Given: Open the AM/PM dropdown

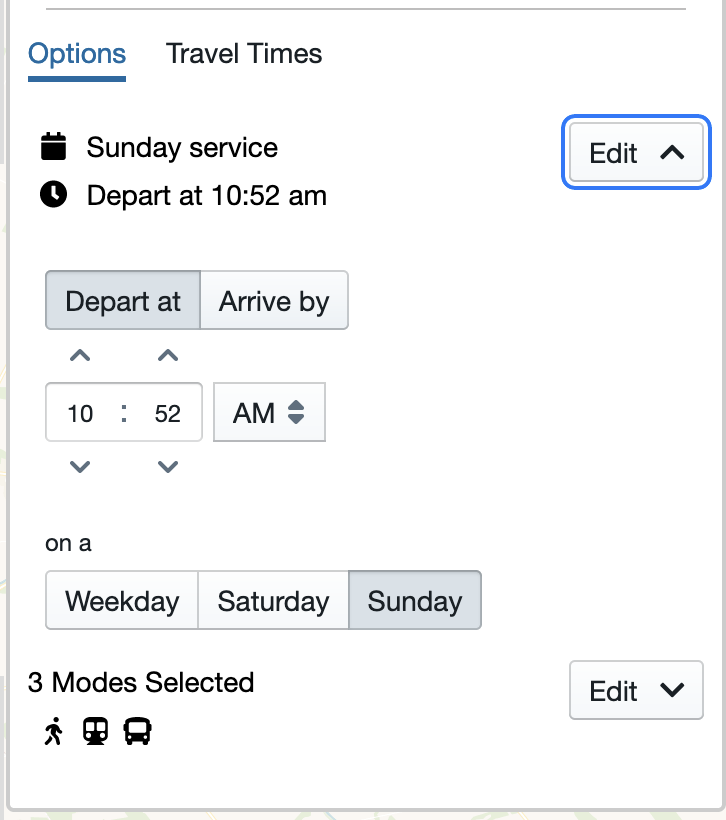Looking at the screenshot, I should (x=269, y=412).
